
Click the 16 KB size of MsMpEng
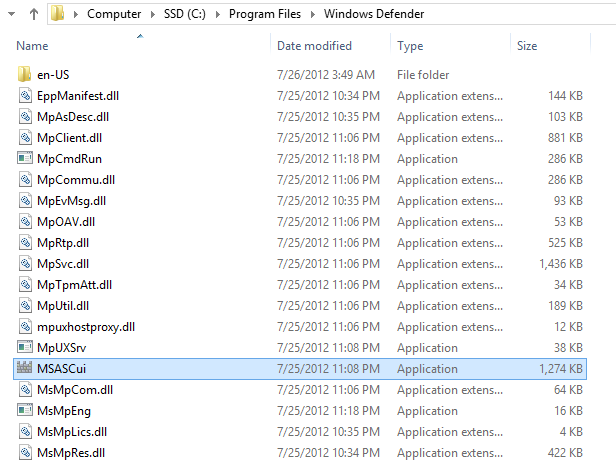[x=568, y=411]
